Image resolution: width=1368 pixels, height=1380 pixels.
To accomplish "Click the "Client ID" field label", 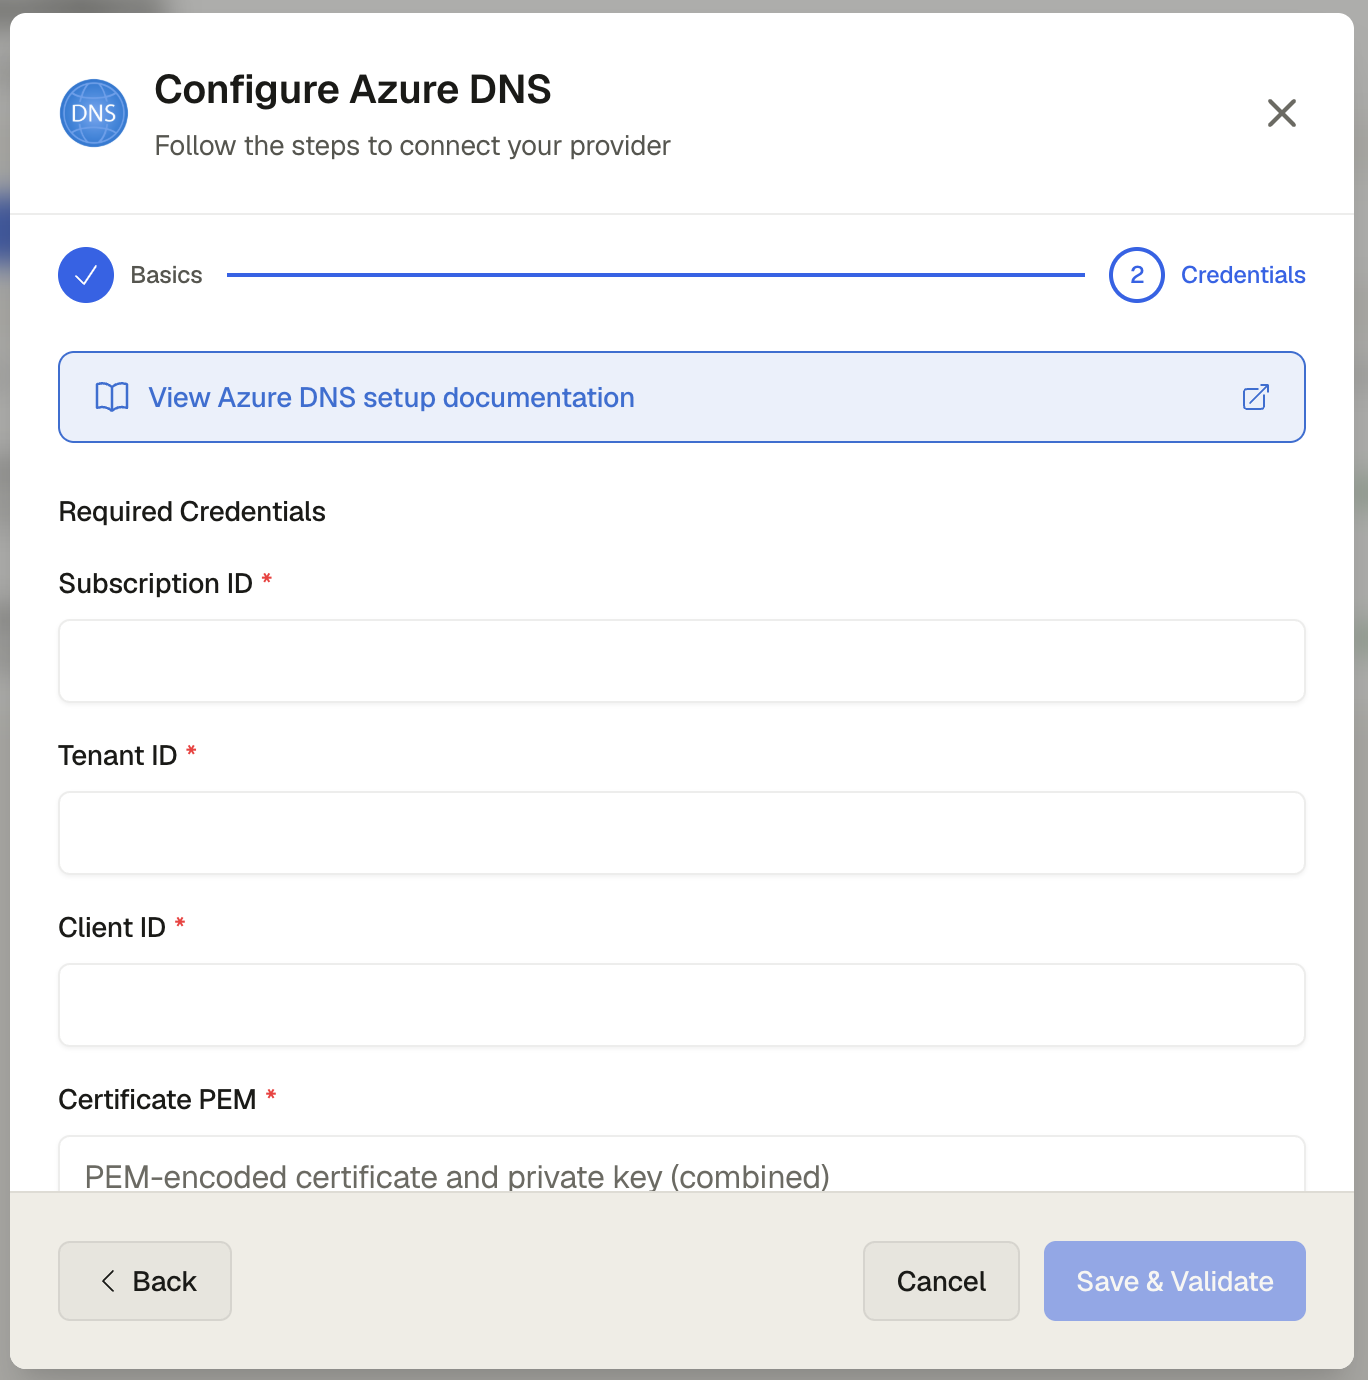I will pos(112,928).
